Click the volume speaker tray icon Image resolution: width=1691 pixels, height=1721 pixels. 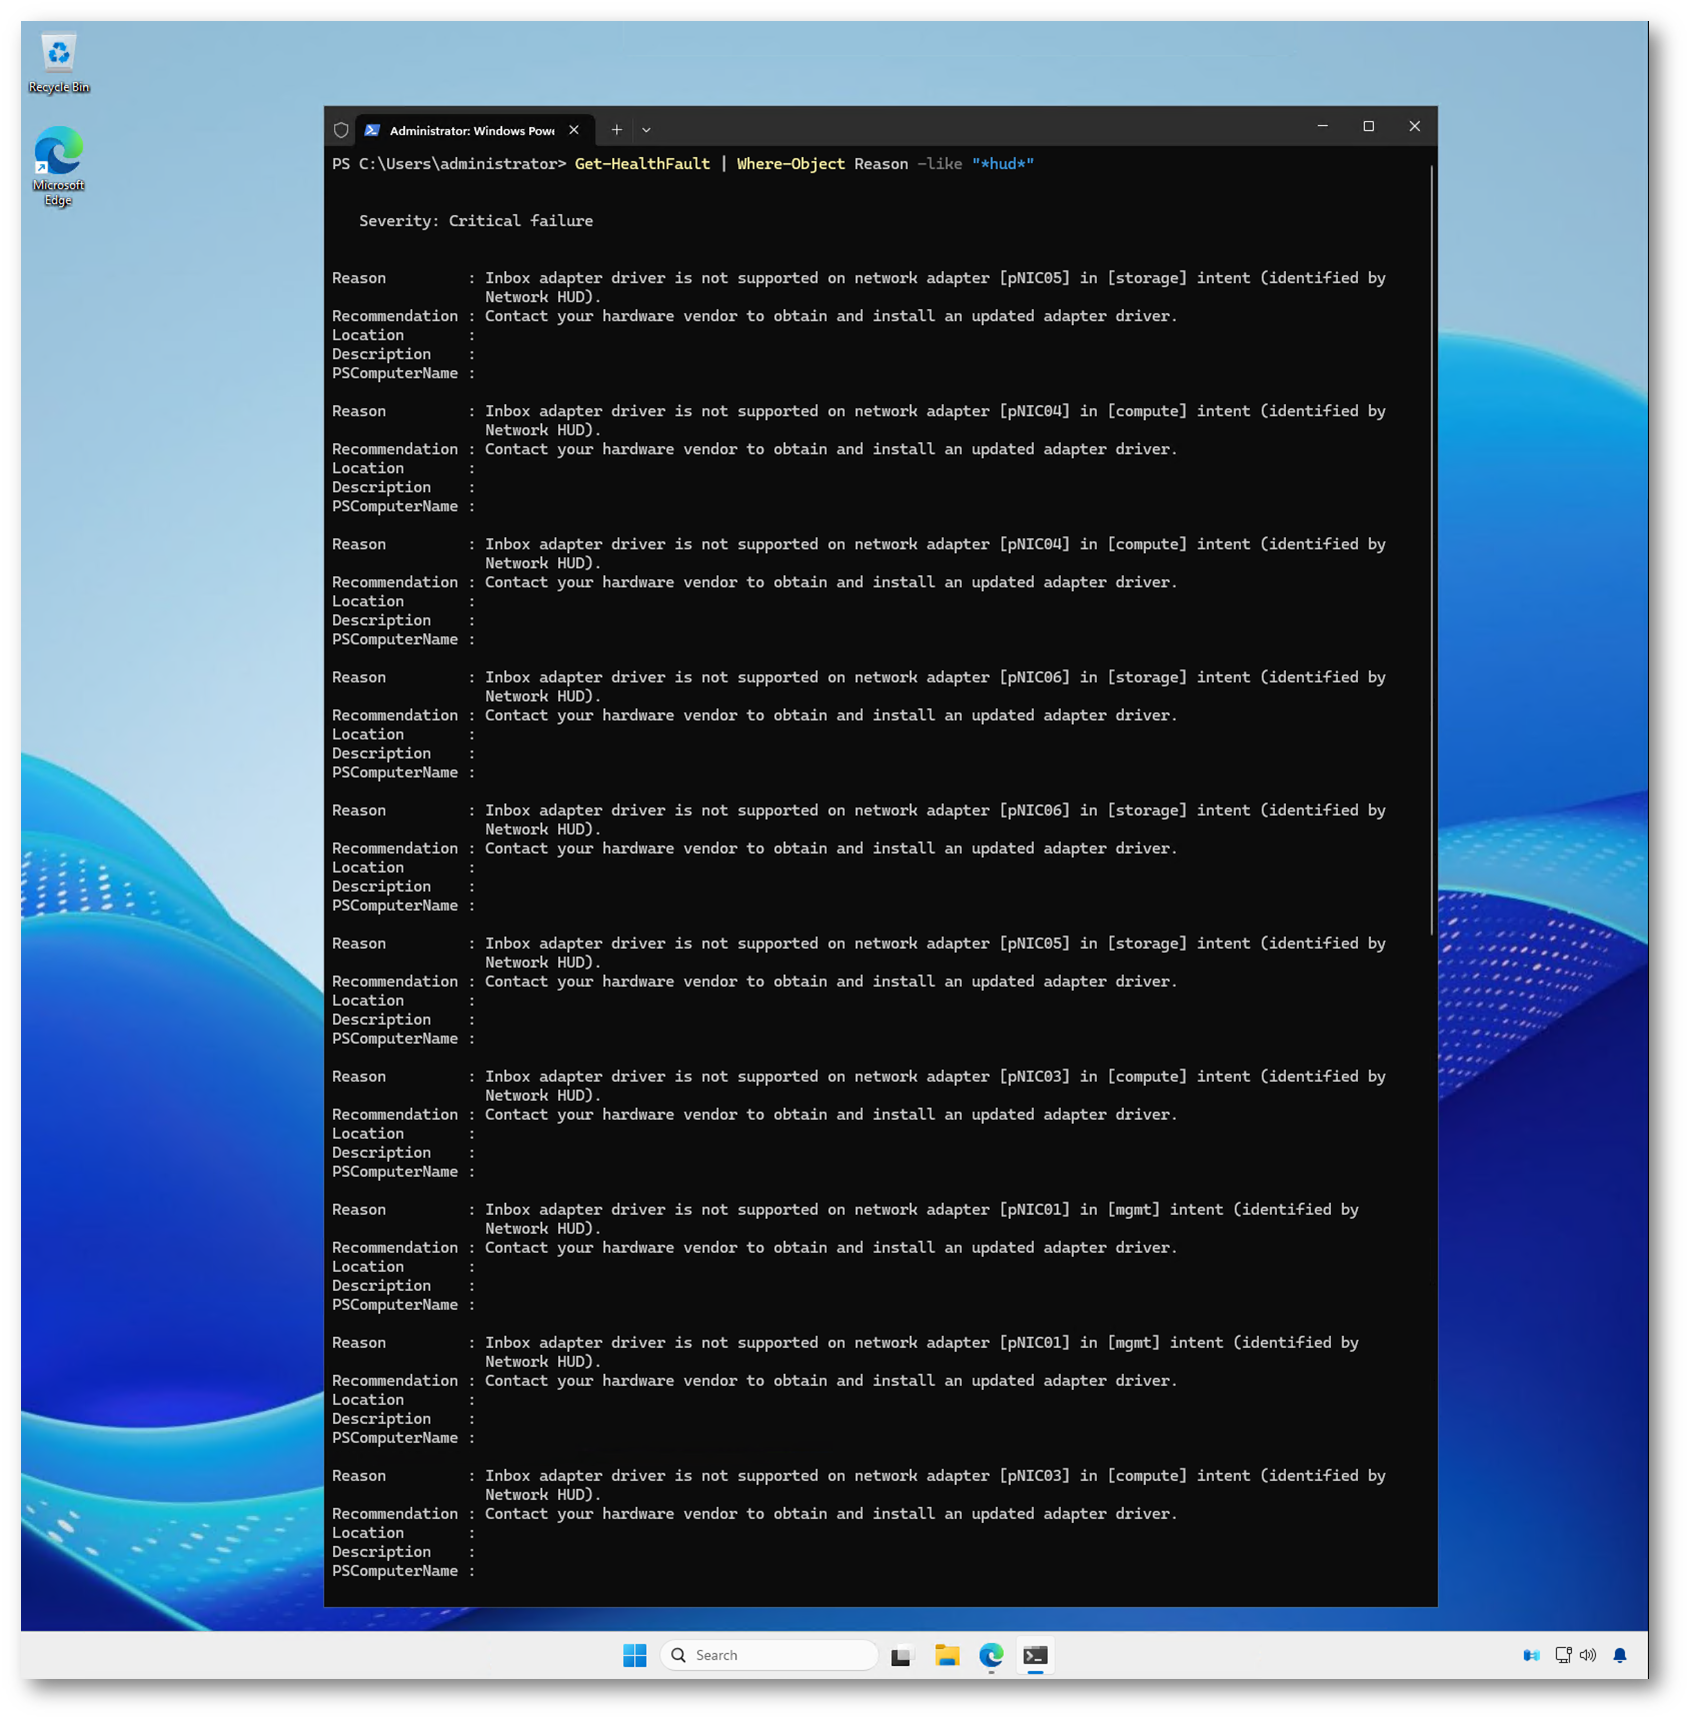click(1588, 1655)
